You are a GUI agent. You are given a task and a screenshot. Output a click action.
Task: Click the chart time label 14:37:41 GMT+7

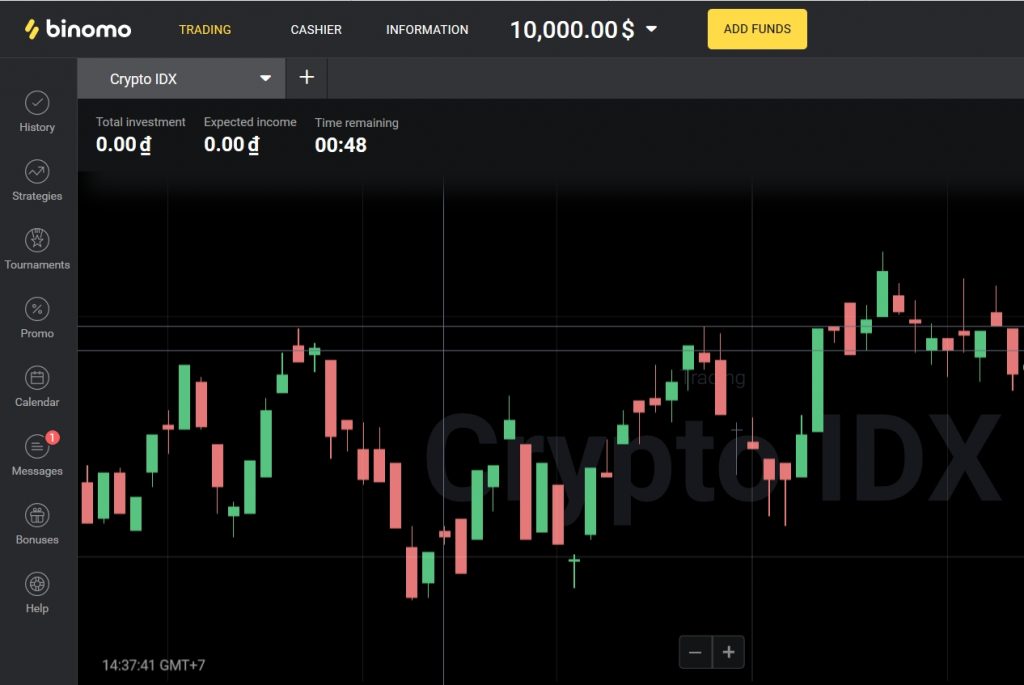(154, 665)
